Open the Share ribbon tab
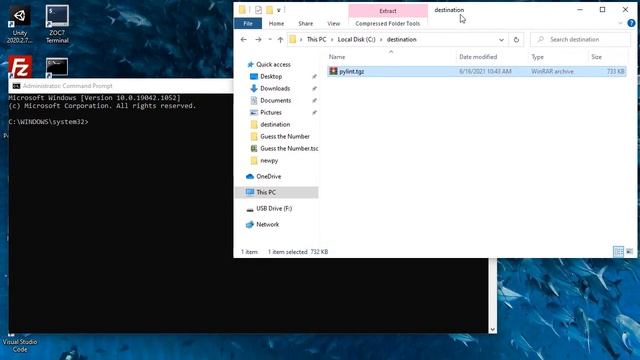This screenshot has height=360, width=640. coord(305,23)
